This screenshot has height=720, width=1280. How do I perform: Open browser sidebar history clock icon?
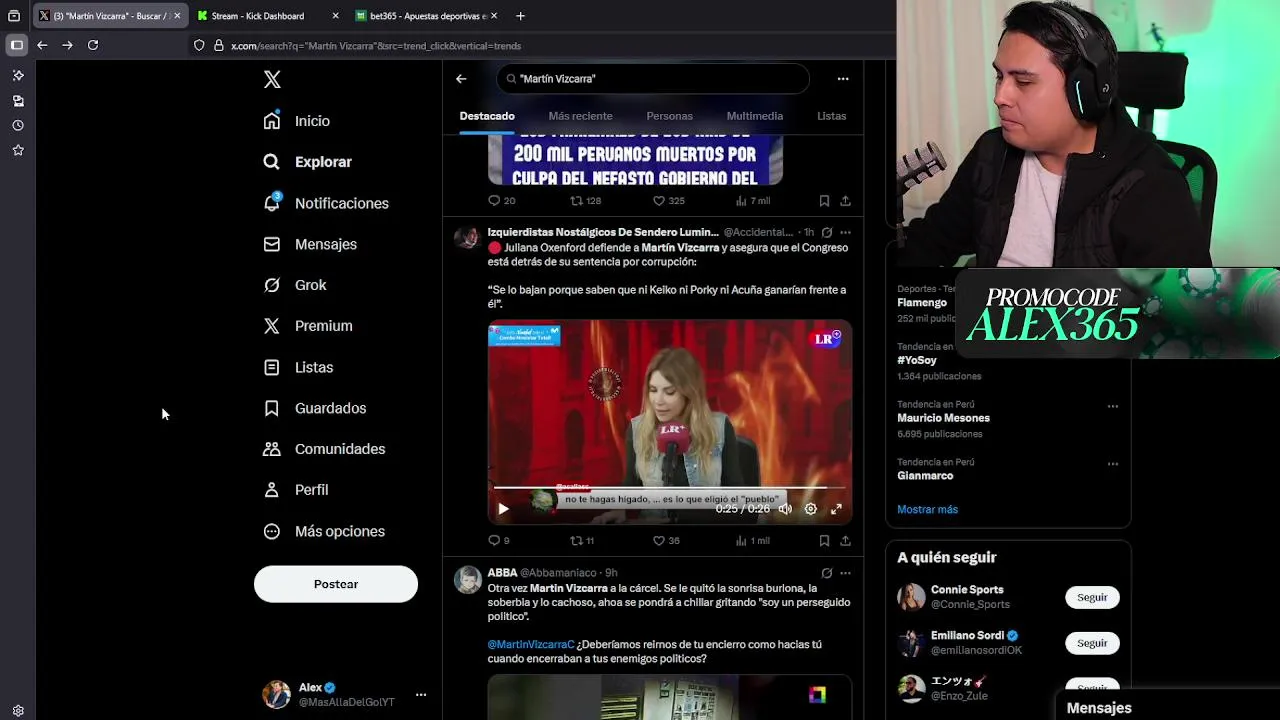(18, 126)
